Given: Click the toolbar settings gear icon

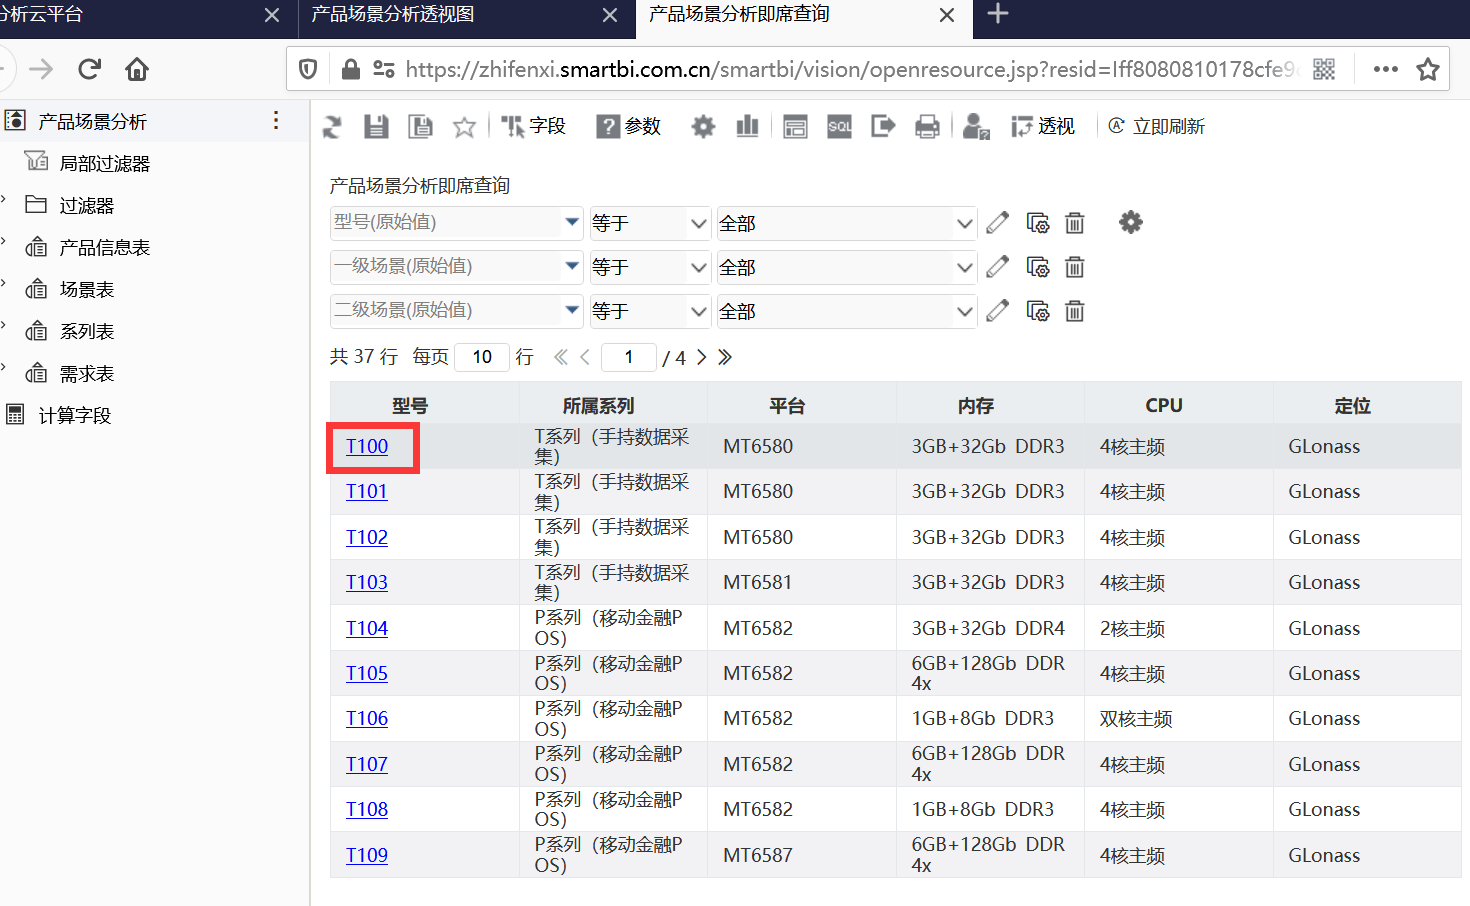Looking at the screenshot, I should (704, 127).
